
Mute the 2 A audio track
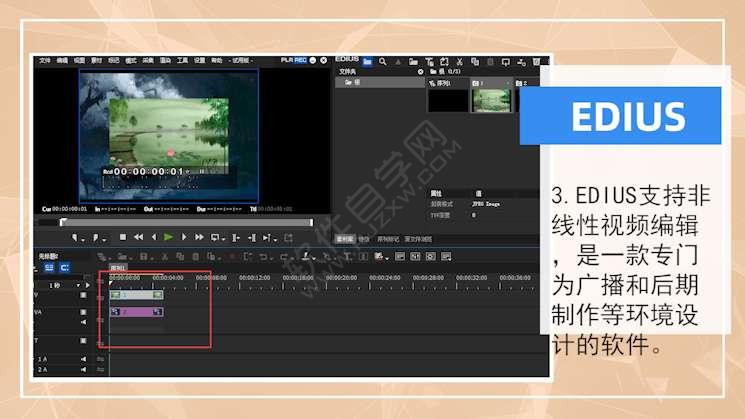point(83,369)
